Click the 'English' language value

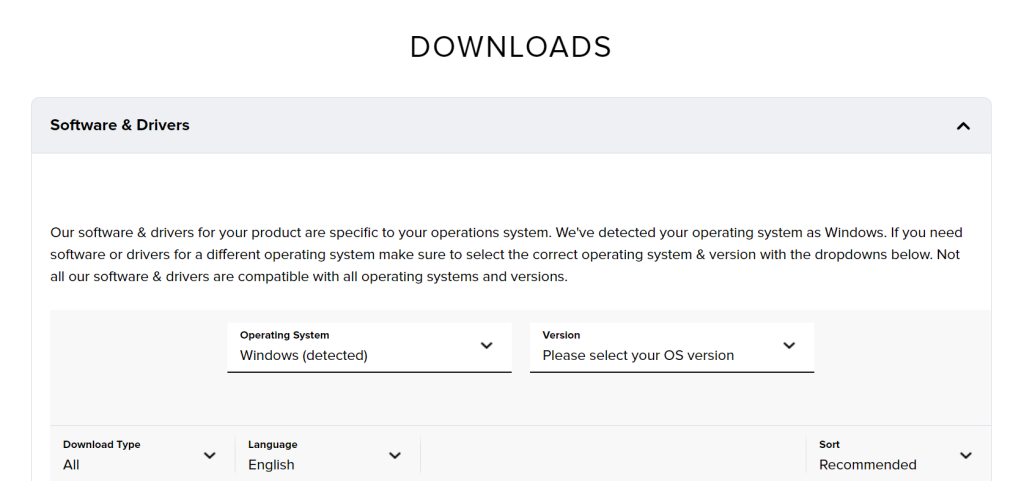point(271,465)
